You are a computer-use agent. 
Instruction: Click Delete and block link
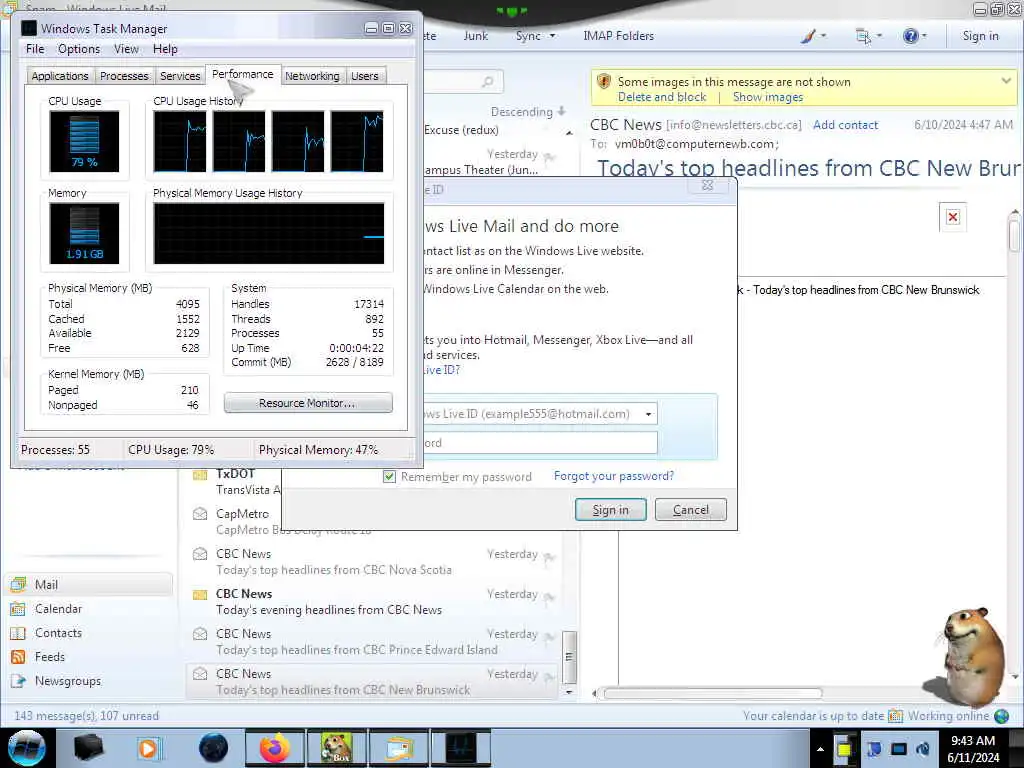662,97
